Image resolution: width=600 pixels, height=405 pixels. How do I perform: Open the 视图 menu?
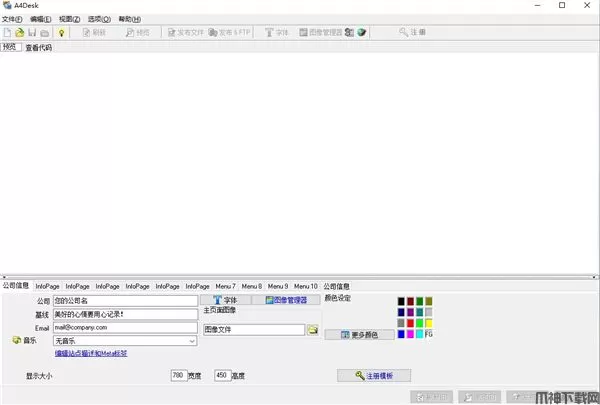[70, 19]
